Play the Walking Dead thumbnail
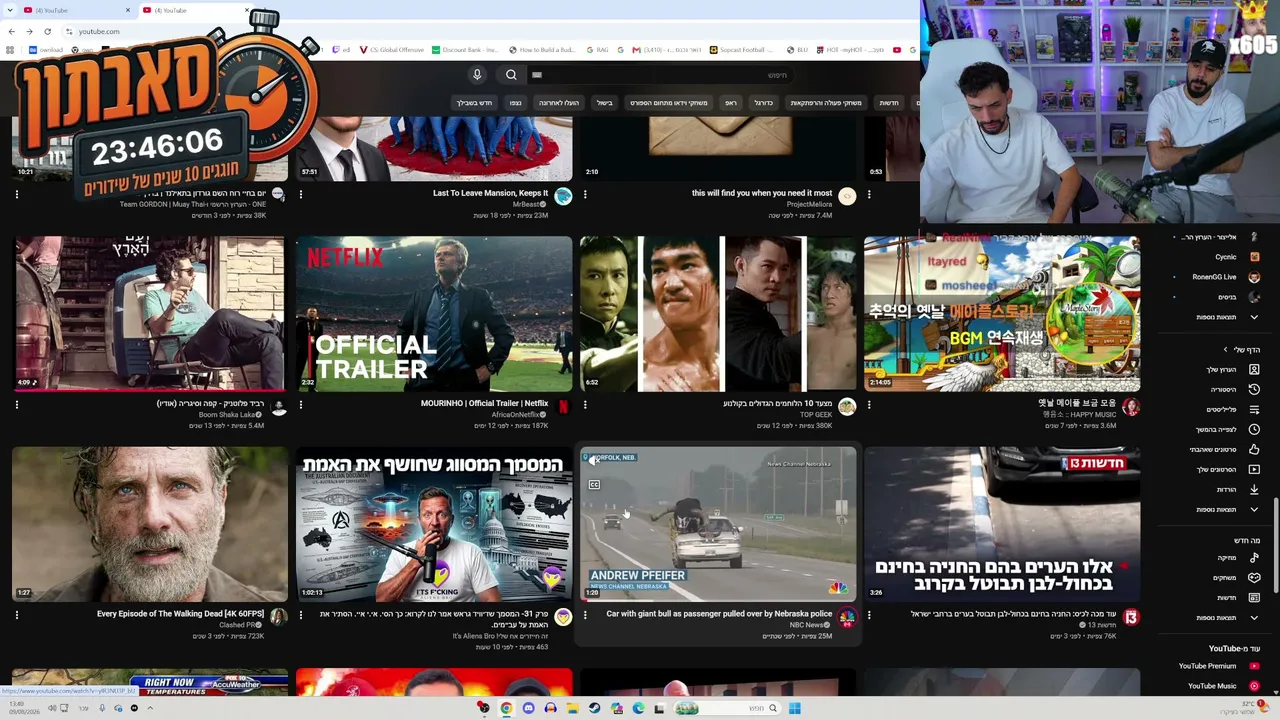 pos(150,524)
